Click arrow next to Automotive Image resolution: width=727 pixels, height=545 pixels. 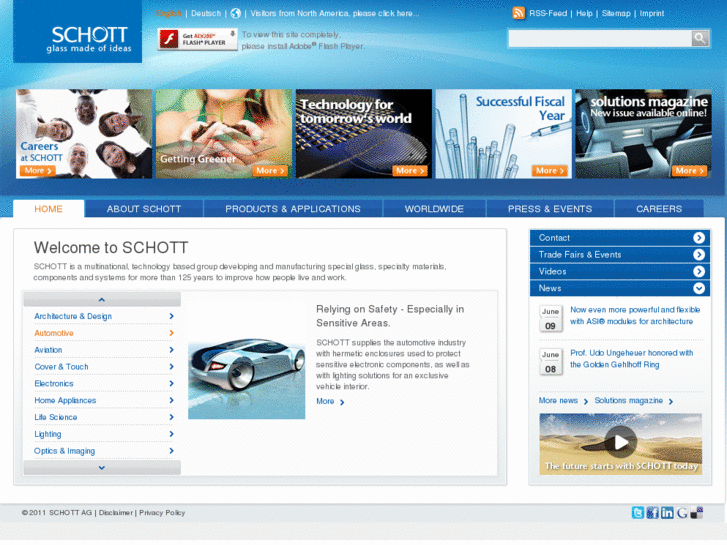(x=171, y=333)
